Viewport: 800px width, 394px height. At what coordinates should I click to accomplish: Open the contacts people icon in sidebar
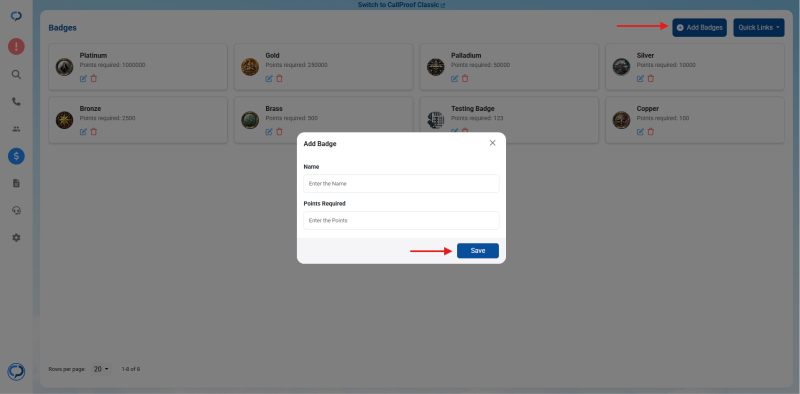[x=16, y=129]
